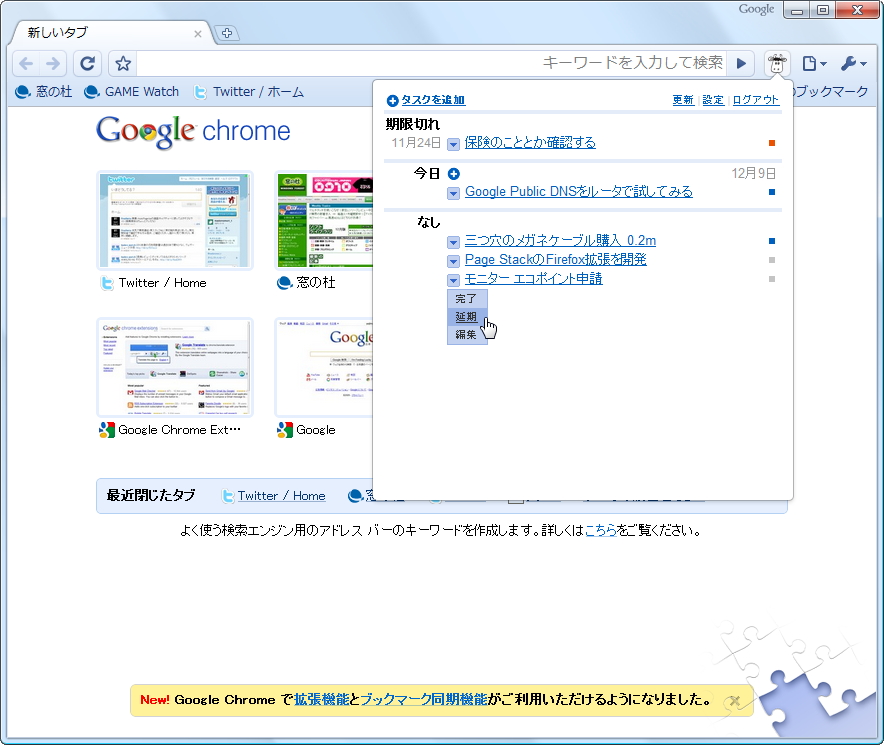Viewport: 884px width, 745px height.
Task: Click the back navigation arrow
Action: [x=27, y=62]
